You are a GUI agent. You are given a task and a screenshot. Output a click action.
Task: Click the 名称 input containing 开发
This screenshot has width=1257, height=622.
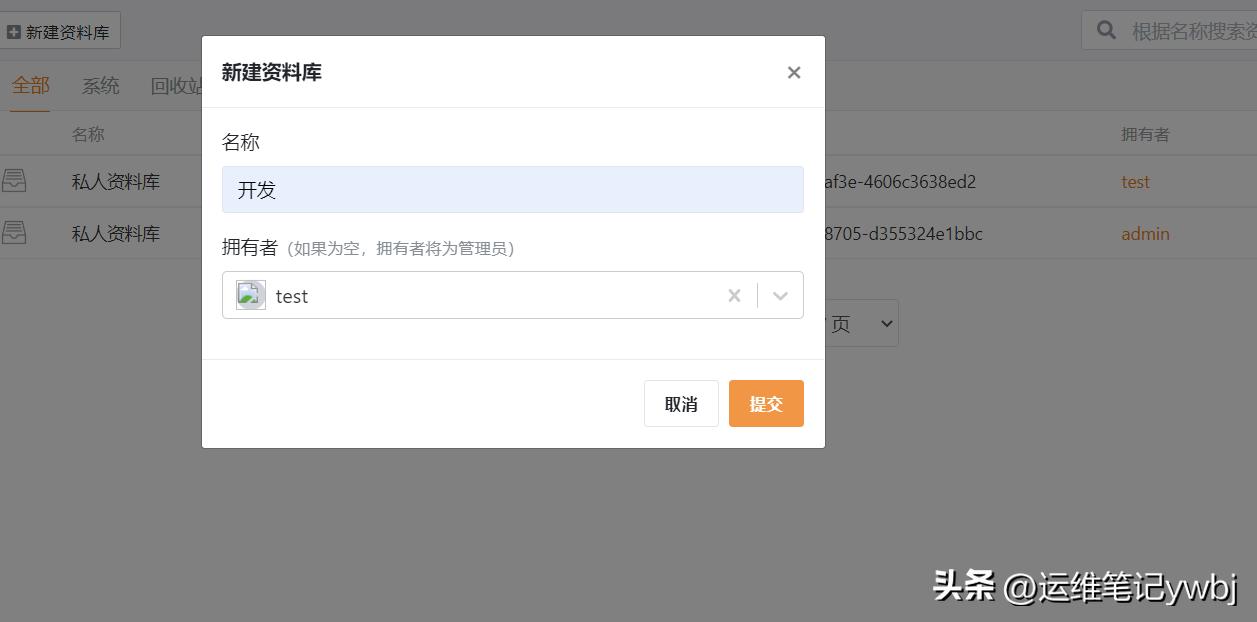click(x=512, y=189)
